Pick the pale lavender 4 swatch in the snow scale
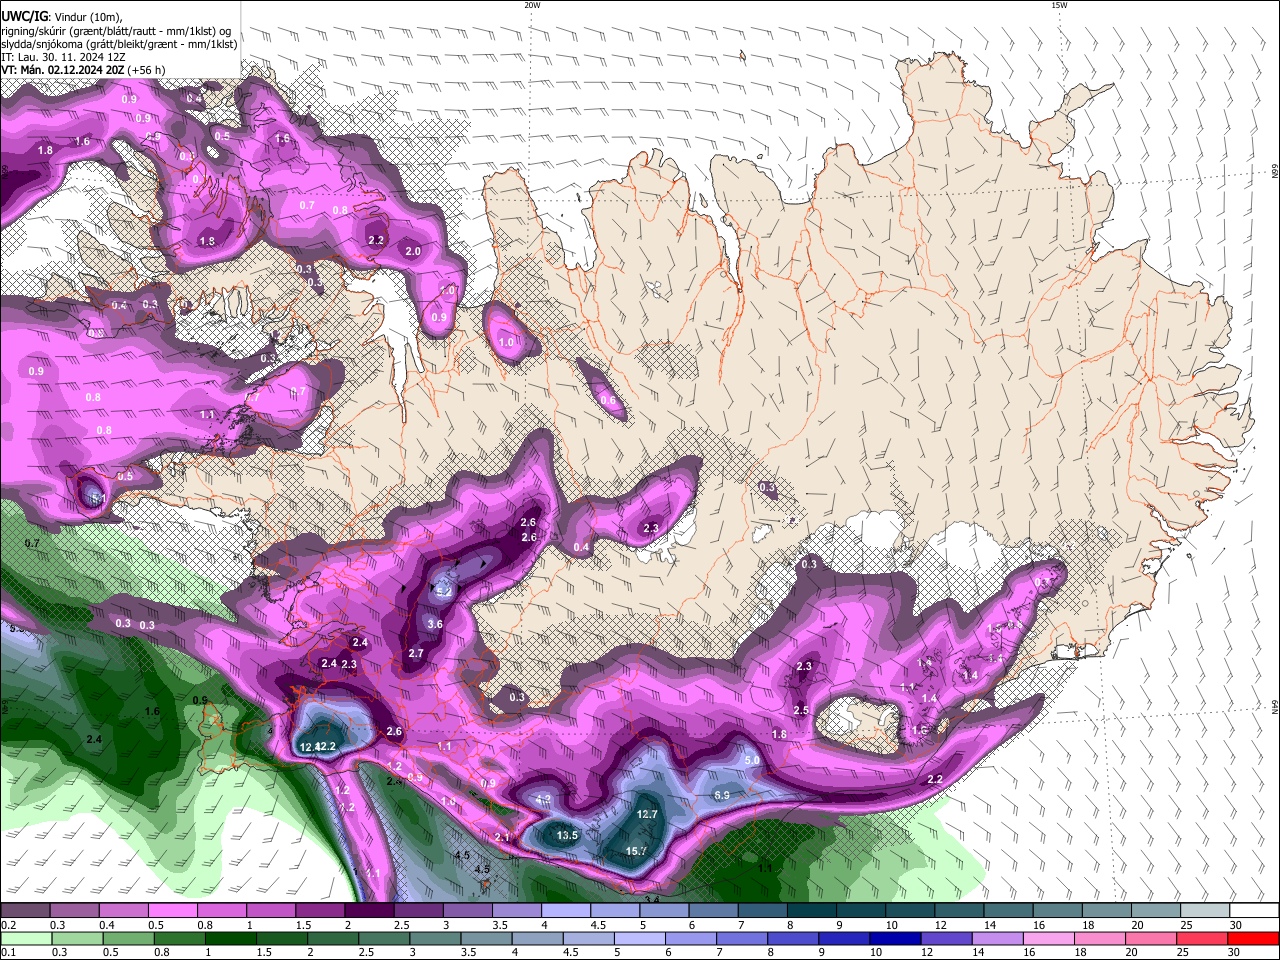The image size is (1280, 960). coord(566,911)
